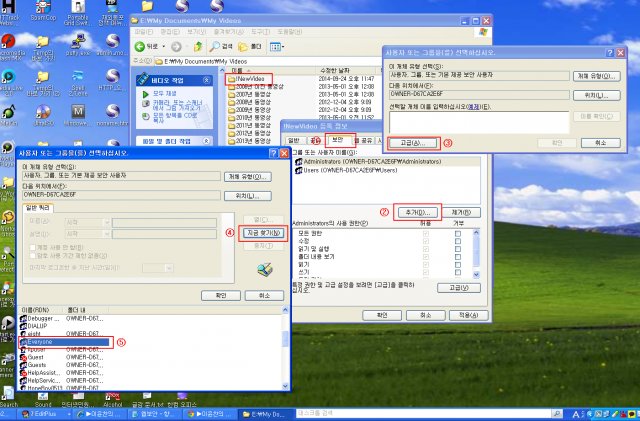The height and width of the screenshot is (421, 640).
Task: Collapse the 비디오 작업 task panel
Action: pyautogui.click(x=207, y=80)
